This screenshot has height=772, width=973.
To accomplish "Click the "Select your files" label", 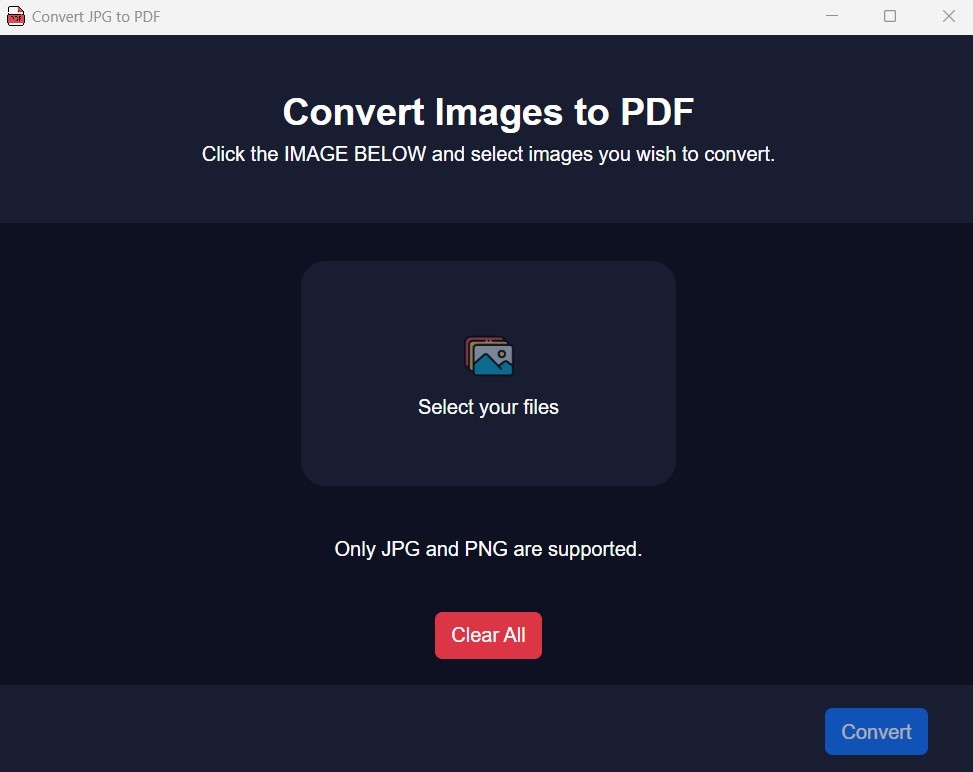I will [488, 407].
